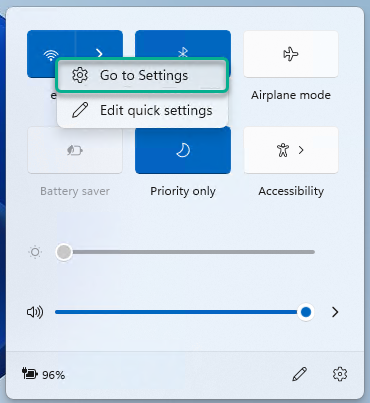Click the volume slider handle
370x403 pixels.
click(x=306, y=312)
